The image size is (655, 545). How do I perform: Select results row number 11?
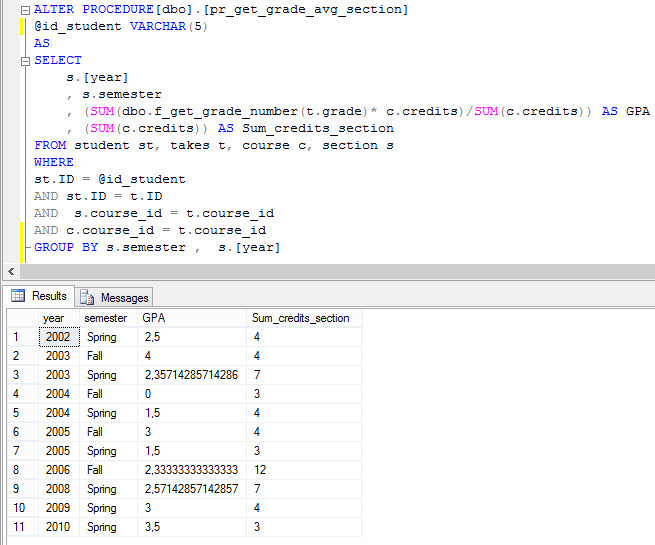coord(23,527)
